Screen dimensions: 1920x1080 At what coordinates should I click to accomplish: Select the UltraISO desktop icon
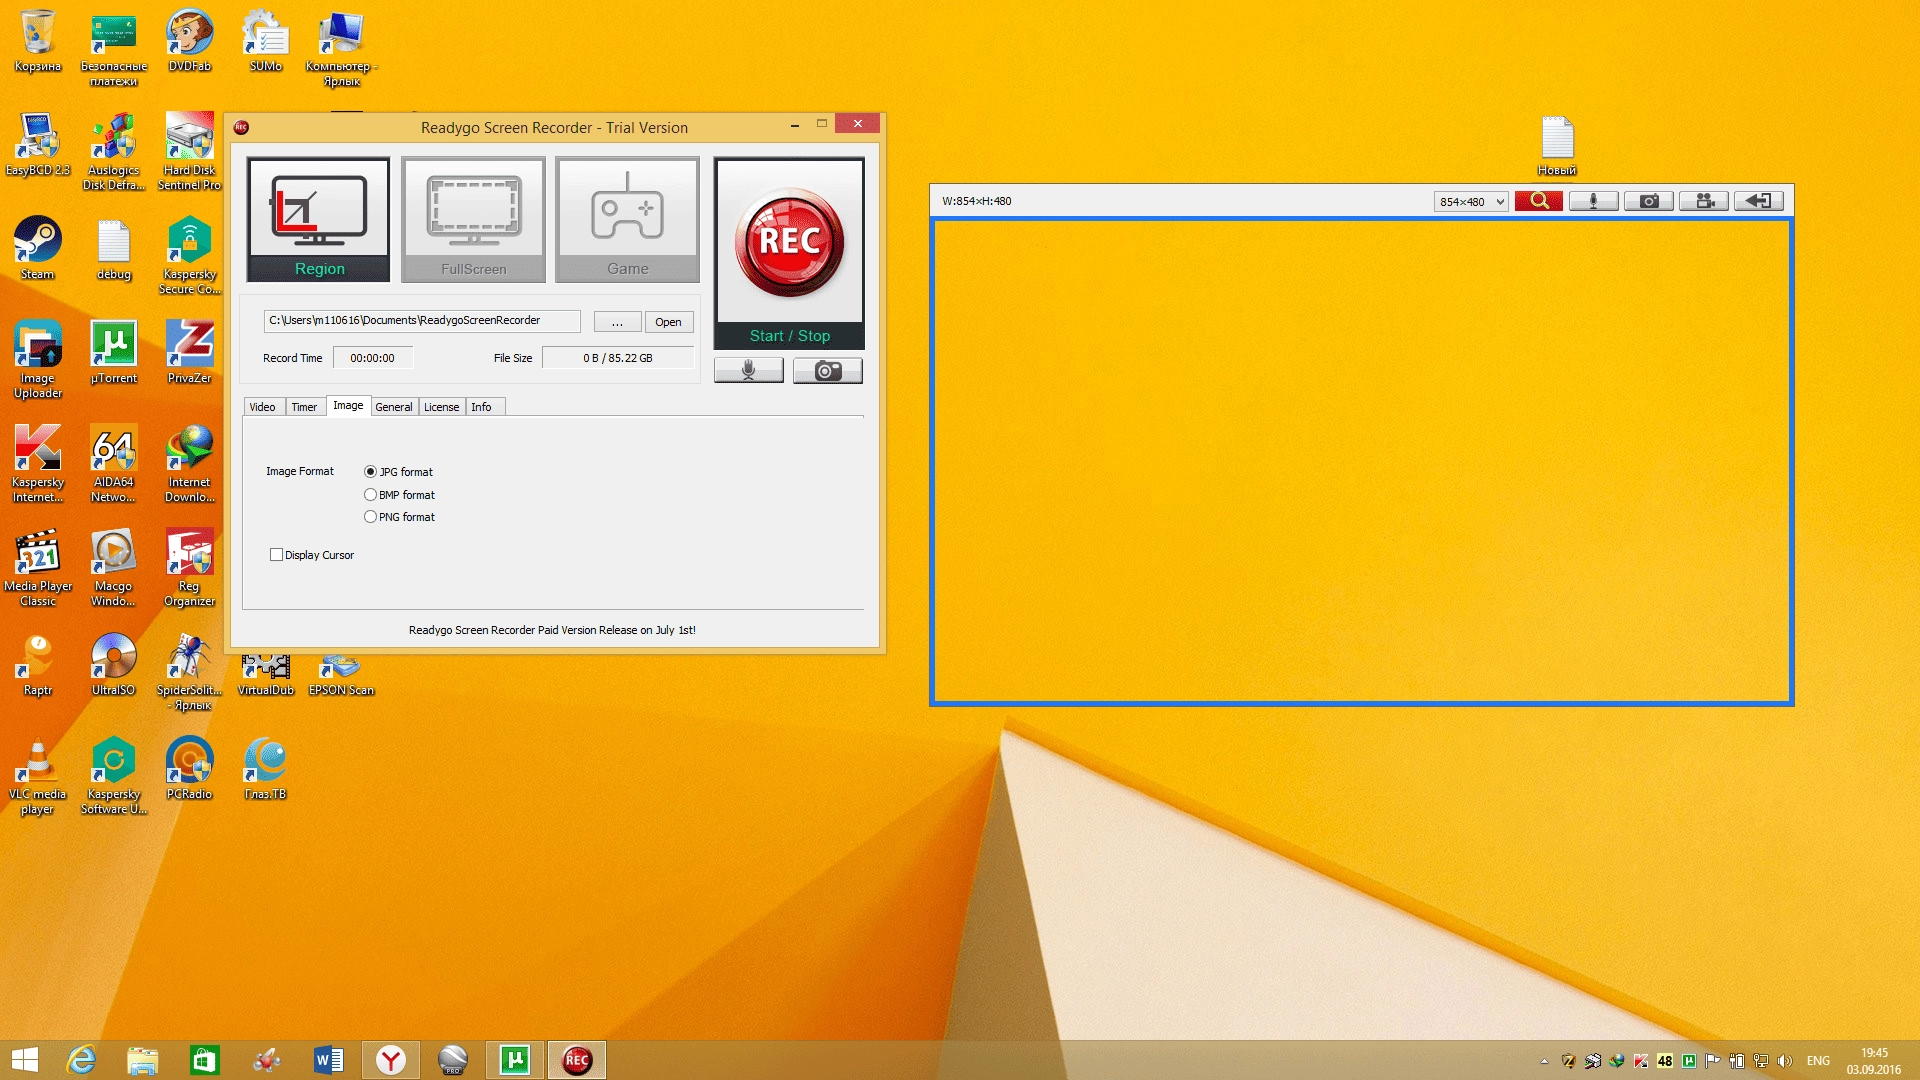(114, 664)
